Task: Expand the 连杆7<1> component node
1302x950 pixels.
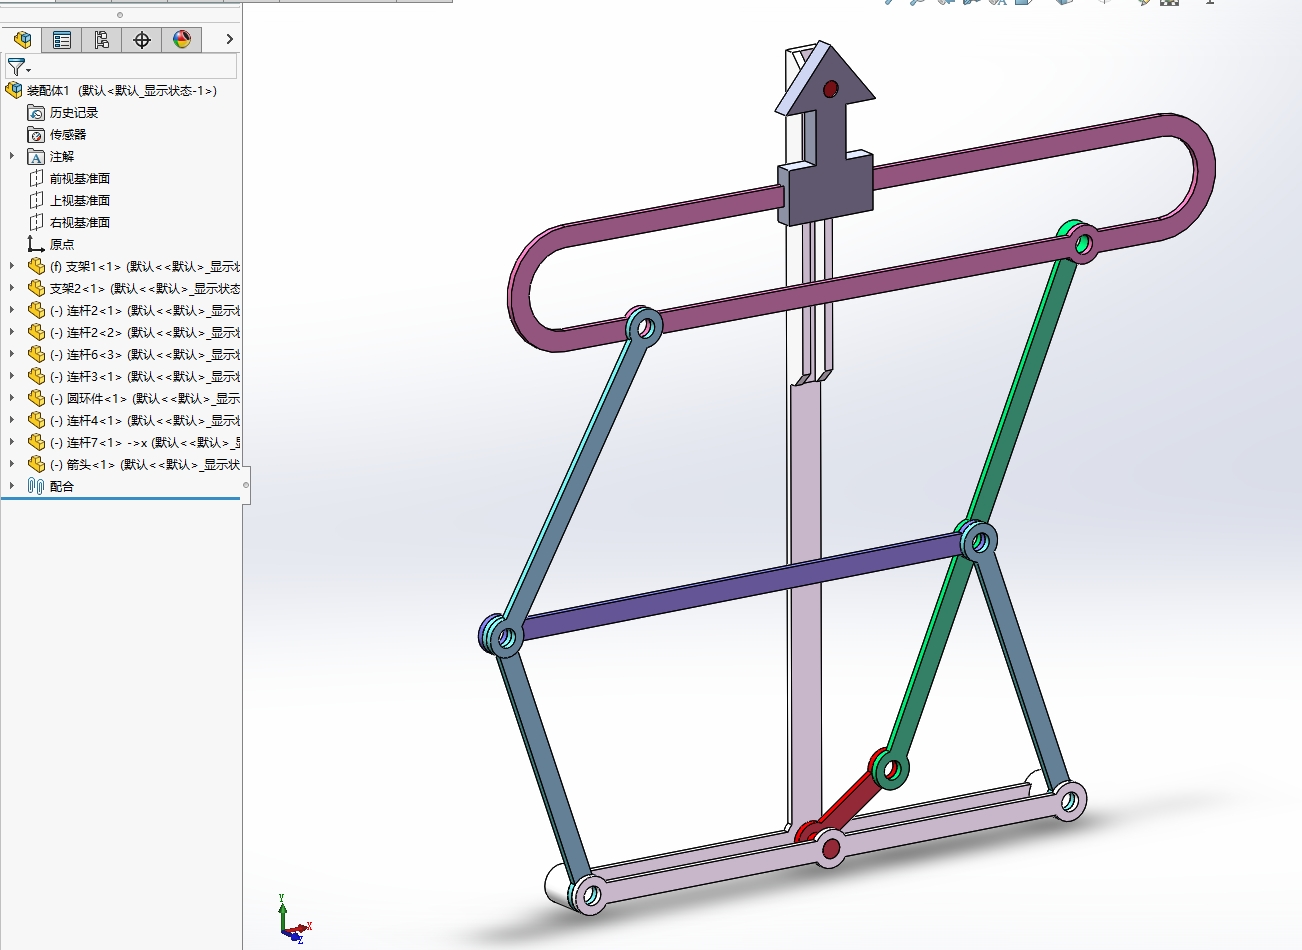Action: (x=12, y=442)
